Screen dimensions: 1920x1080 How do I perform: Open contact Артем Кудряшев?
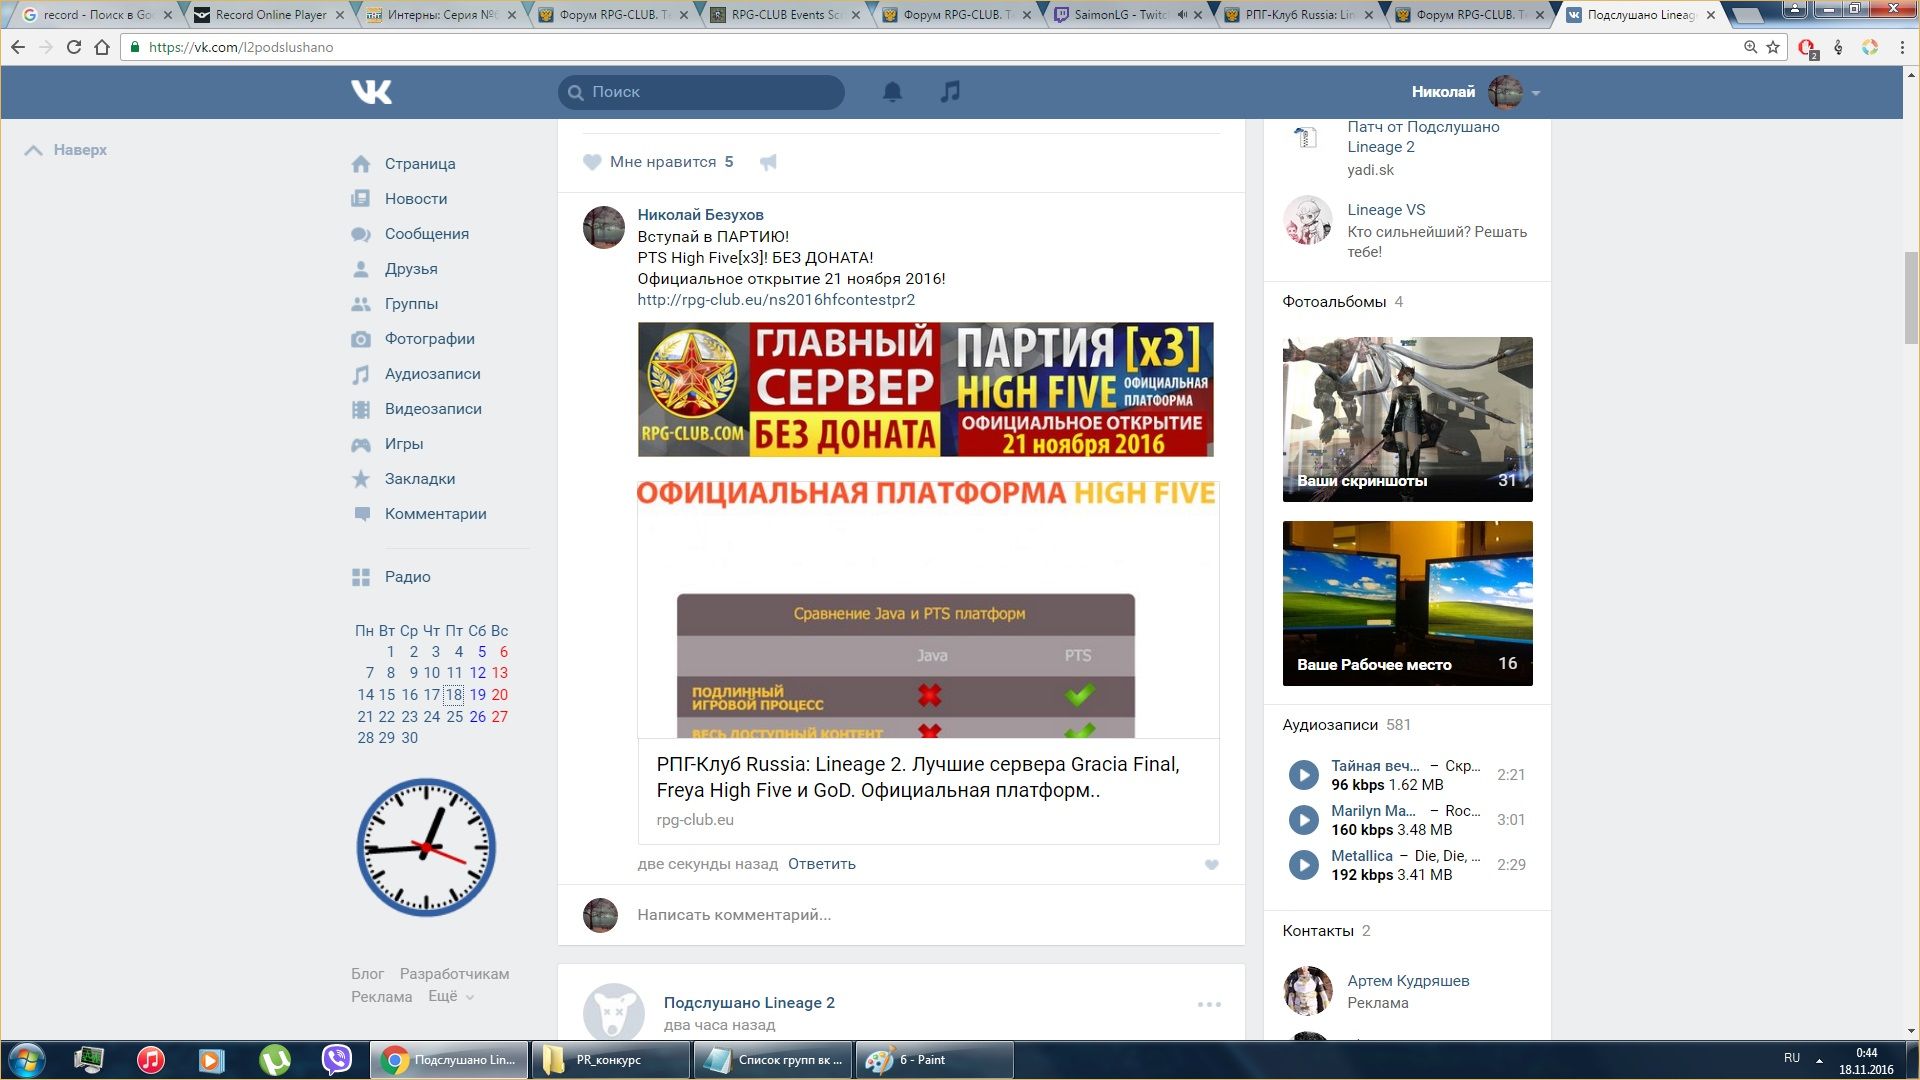pos(1408,981)
